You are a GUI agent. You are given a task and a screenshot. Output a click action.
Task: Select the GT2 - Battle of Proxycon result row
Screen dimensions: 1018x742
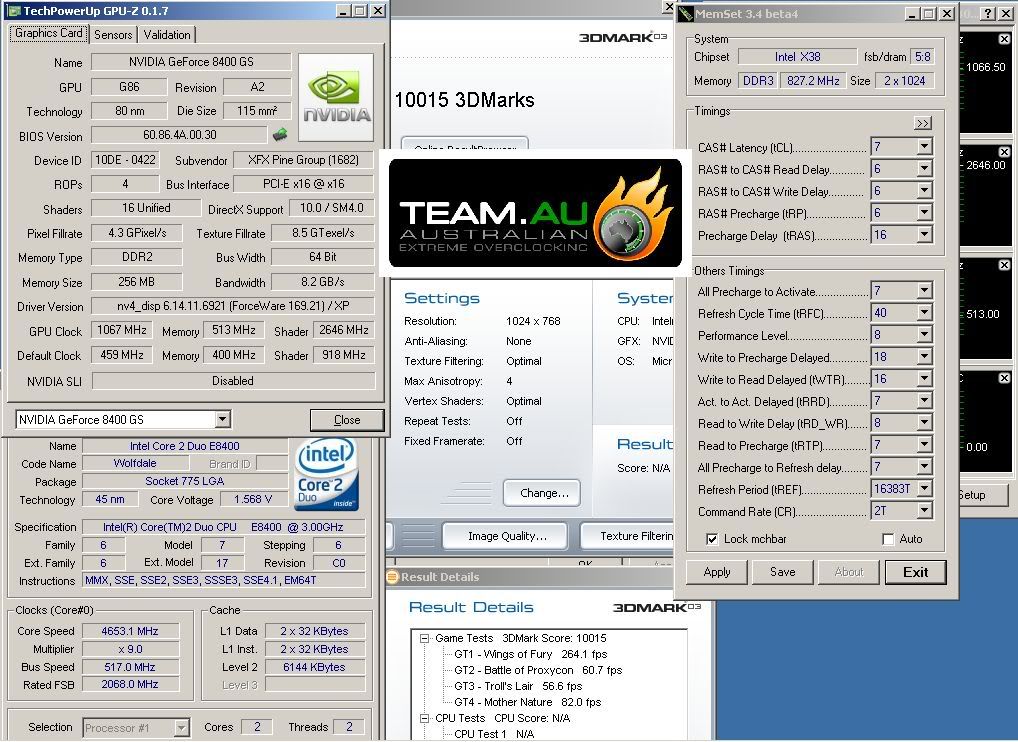tap(538, 671)
